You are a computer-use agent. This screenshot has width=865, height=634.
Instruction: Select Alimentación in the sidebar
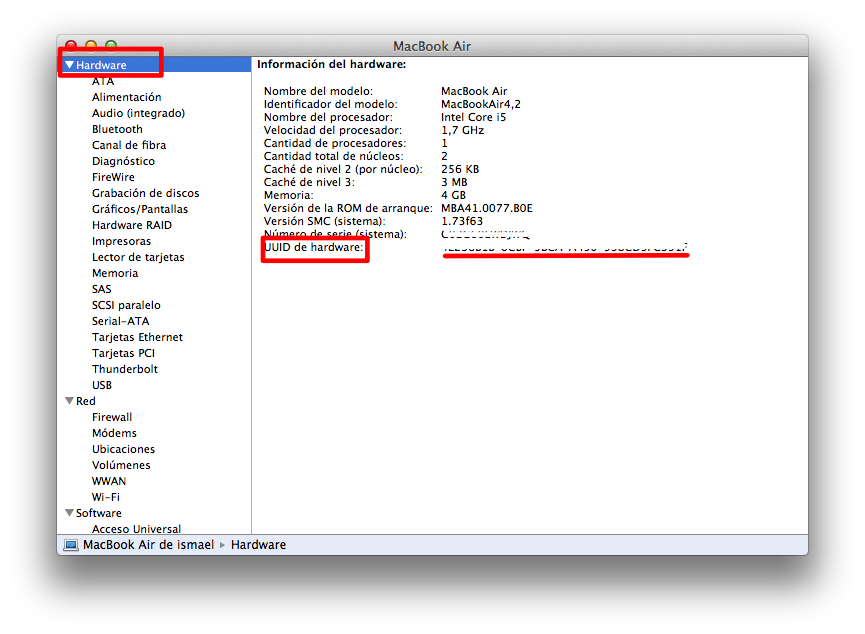[x=127, y=97]
